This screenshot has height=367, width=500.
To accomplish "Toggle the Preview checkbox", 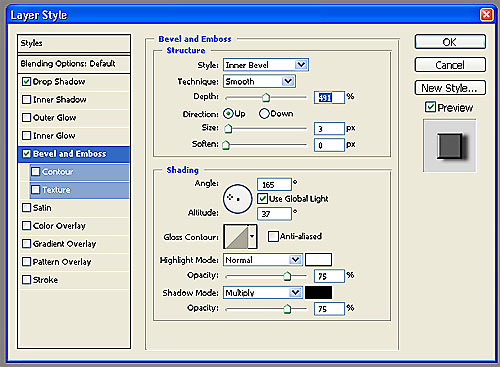I will 430,107.
